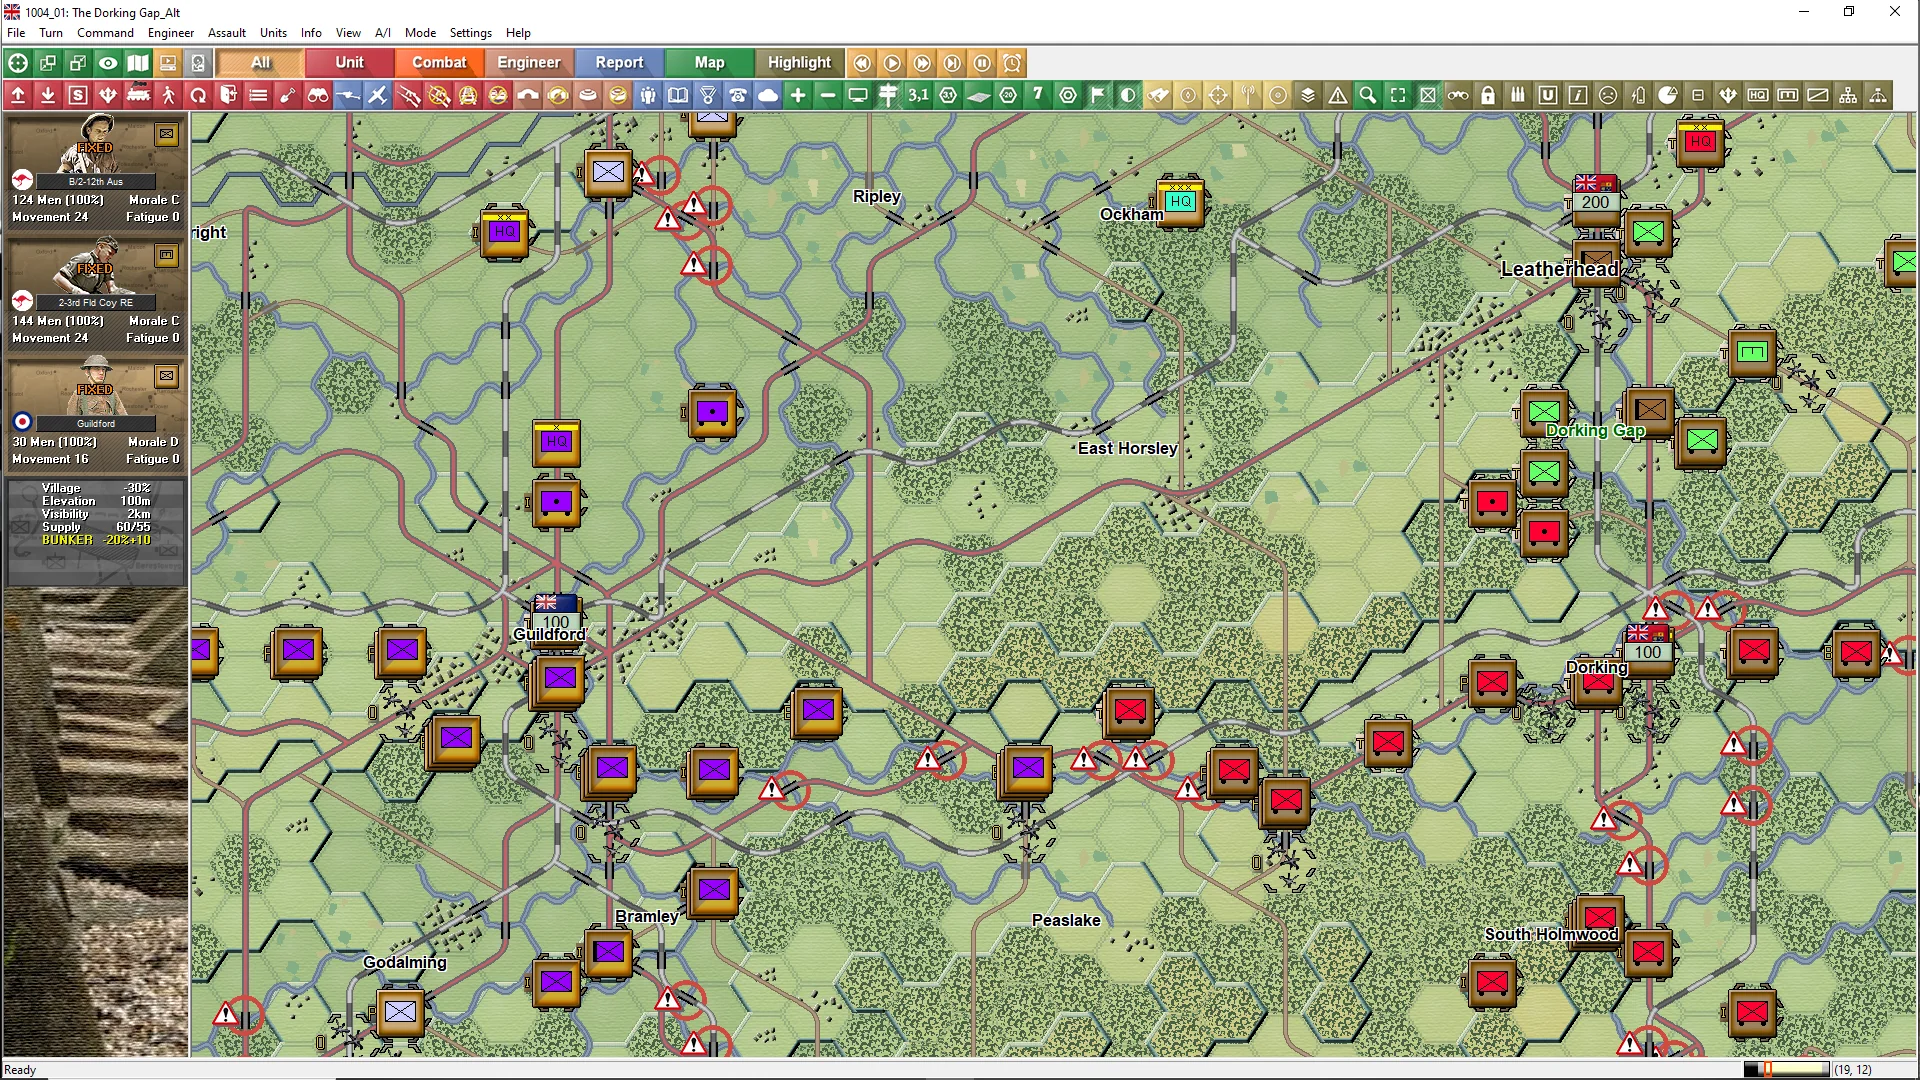Click the telephone icon in toolbar
The width and height of the screenshot is (1920, 1080).
(x=738, y=95)
